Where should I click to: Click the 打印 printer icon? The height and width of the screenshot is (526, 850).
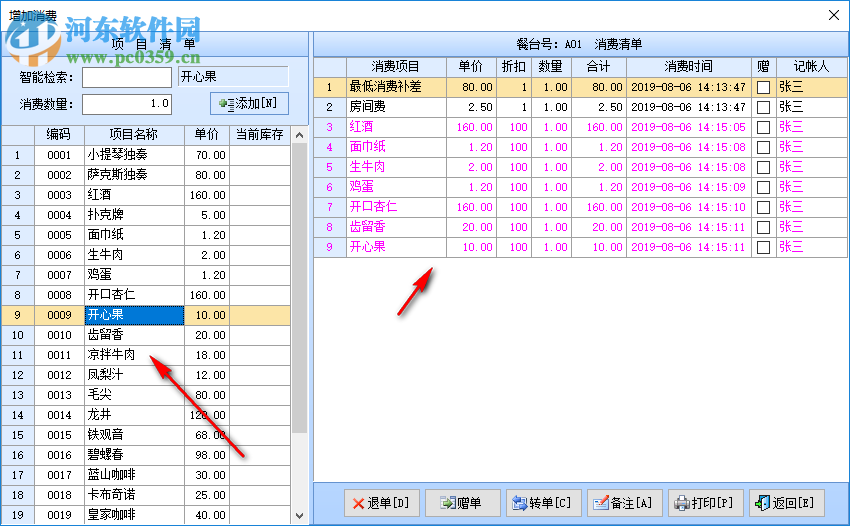(x=681, y=503)
